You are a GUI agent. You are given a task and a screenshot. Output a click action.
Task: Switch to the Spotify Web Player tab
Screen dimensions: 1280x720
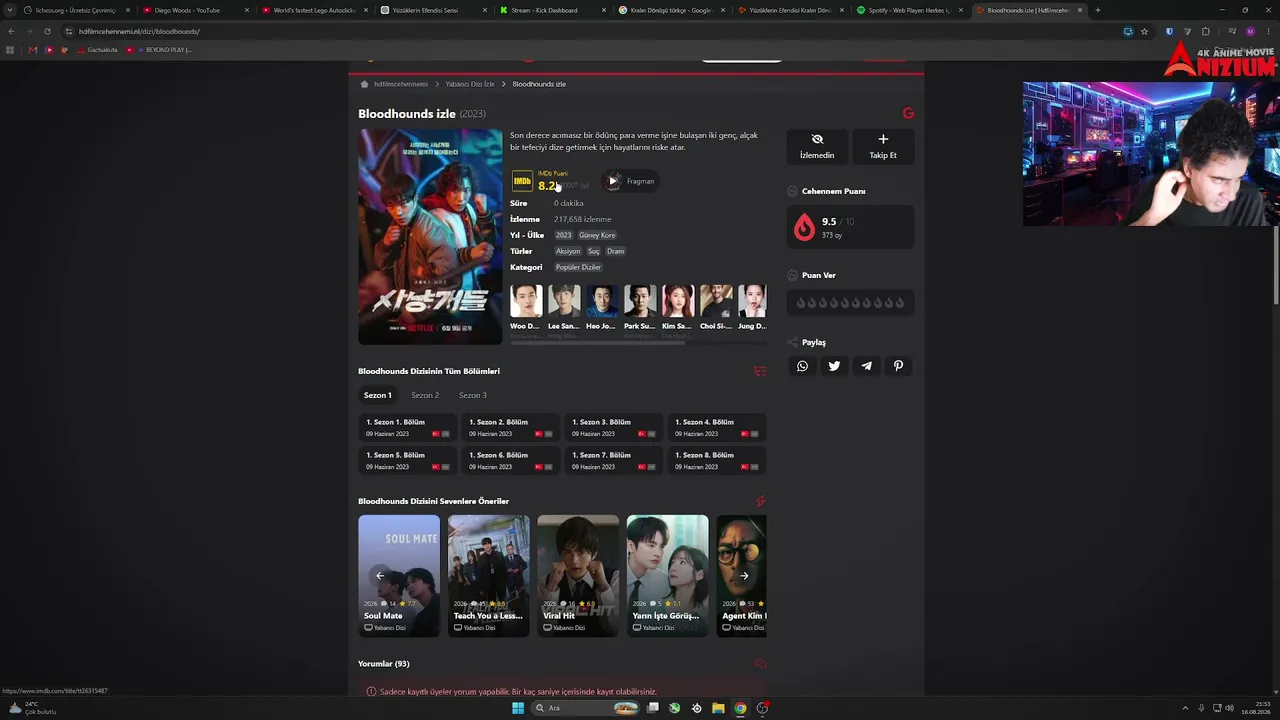tap(910, 10)
